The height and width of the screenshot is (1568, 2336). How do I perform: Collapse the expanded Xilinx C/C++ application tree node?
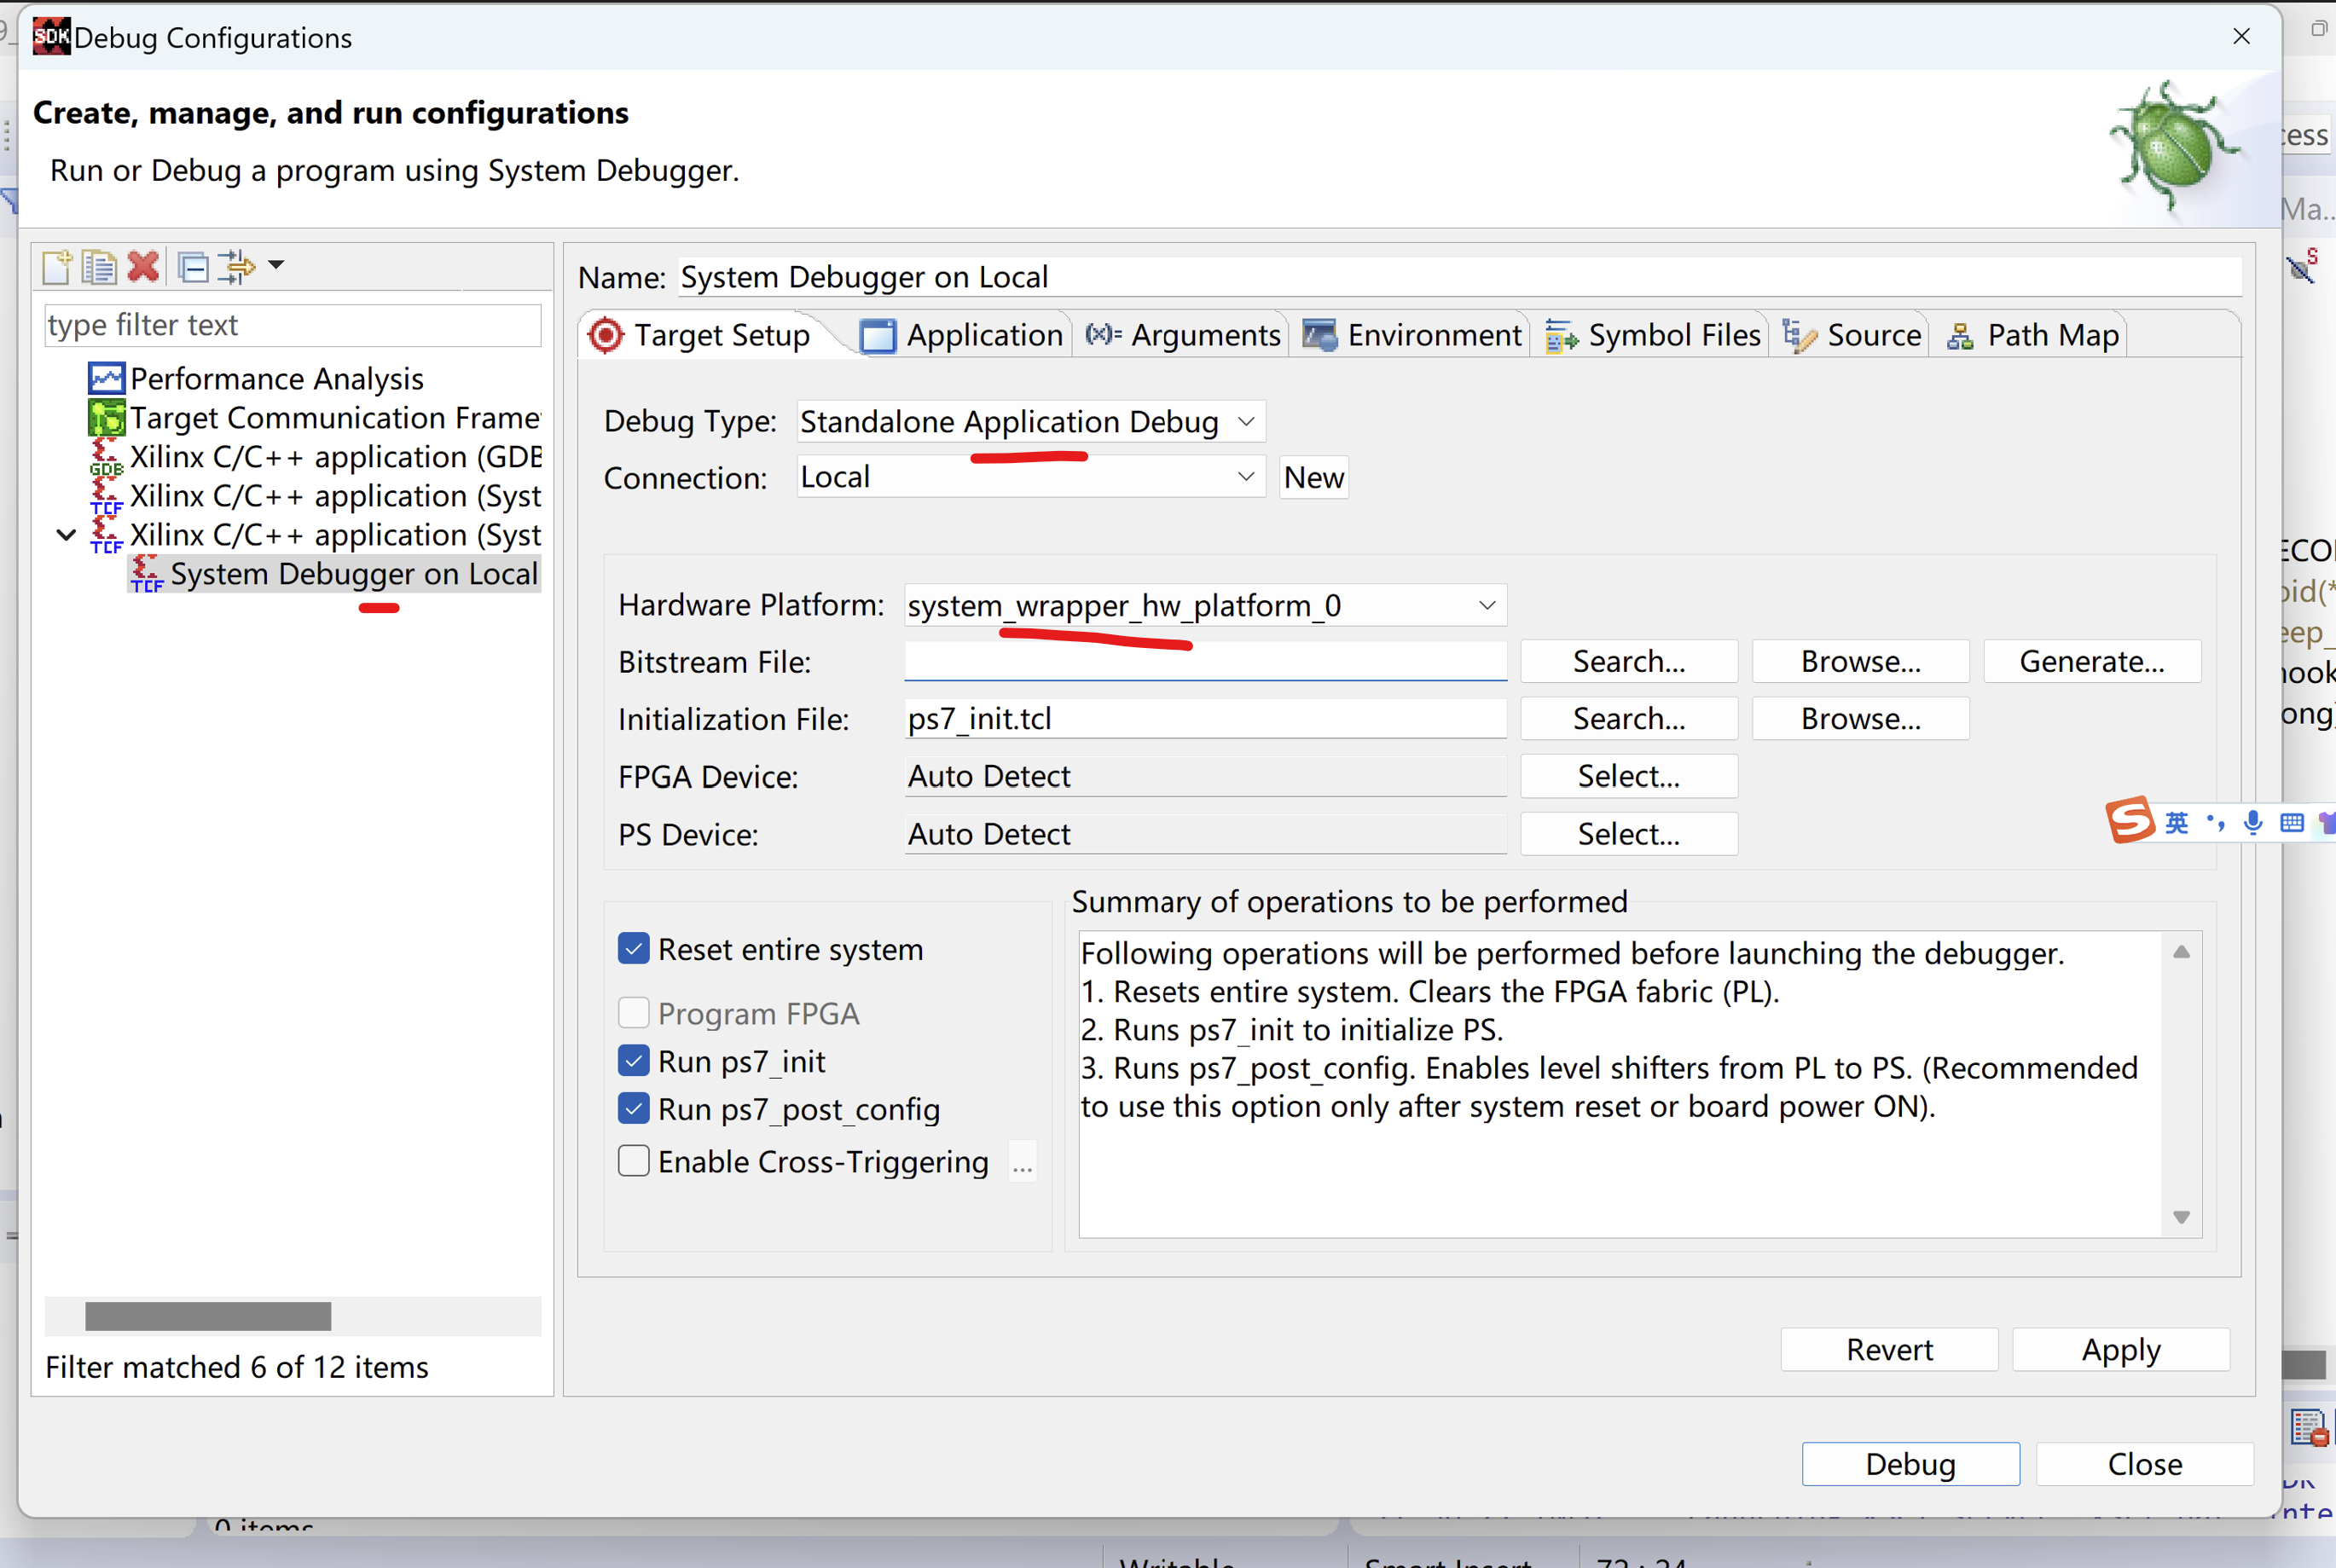pyautogui.click(x=66, y=535)
